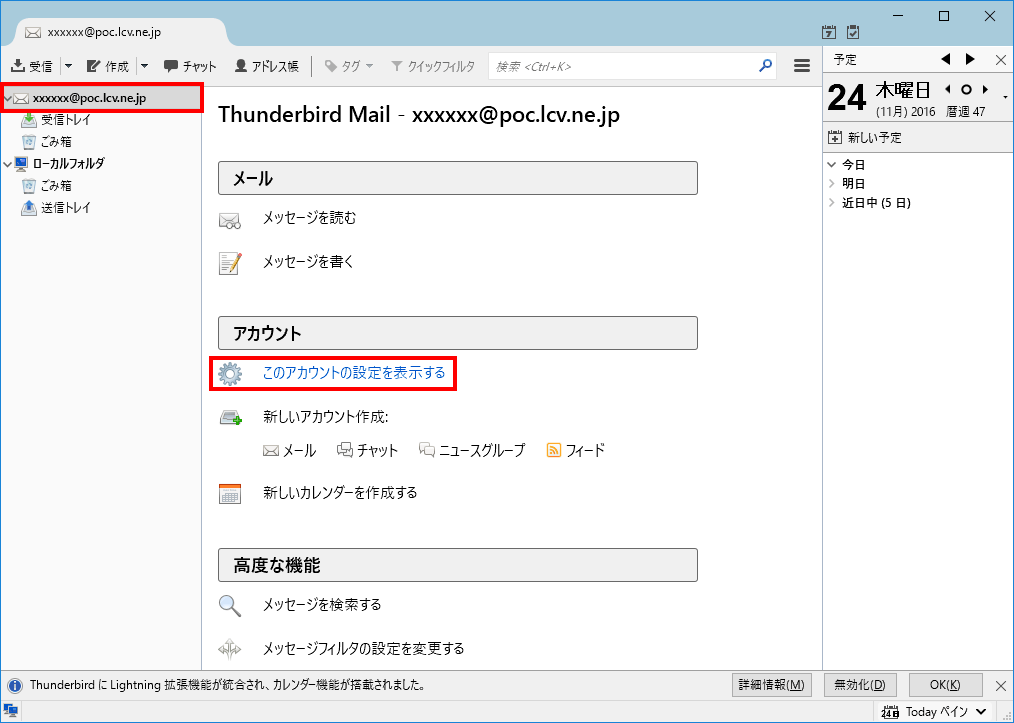
Task: Open the Tasks tab icon
Action: point(854,32)
